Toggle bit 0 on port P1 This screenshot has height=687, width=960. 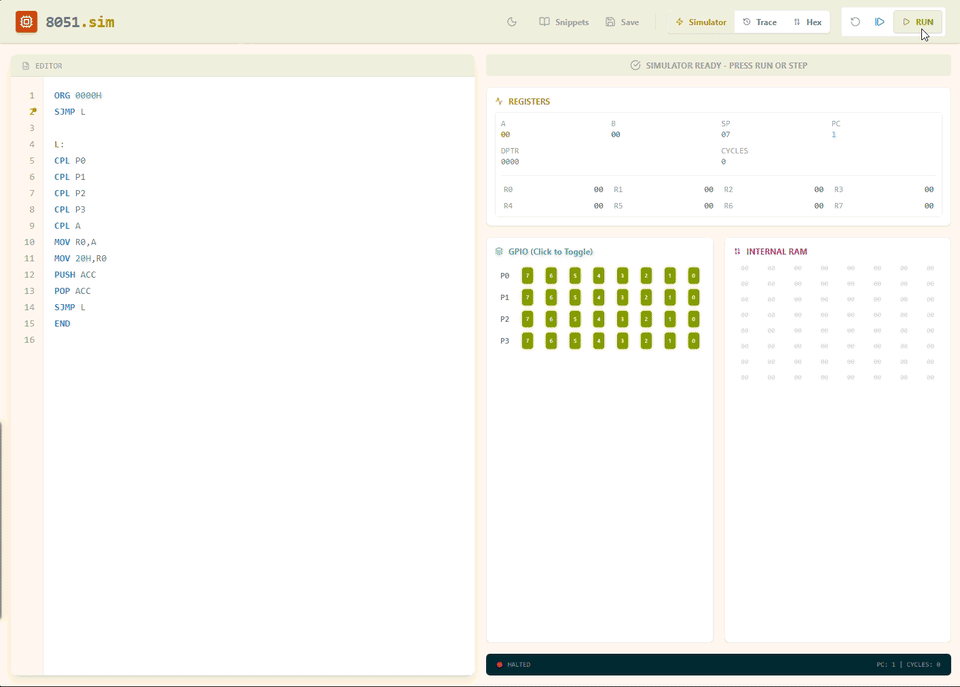coord(693,298)
